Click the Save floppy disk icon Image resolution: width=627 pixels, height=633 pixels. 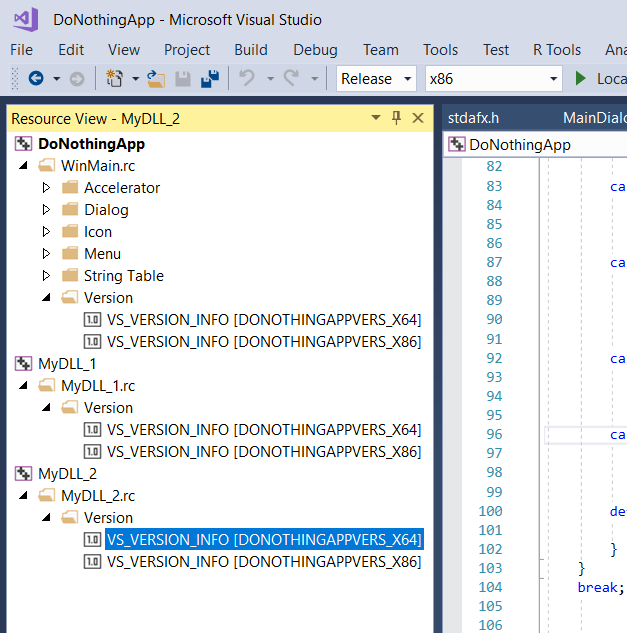click(183, 79)
